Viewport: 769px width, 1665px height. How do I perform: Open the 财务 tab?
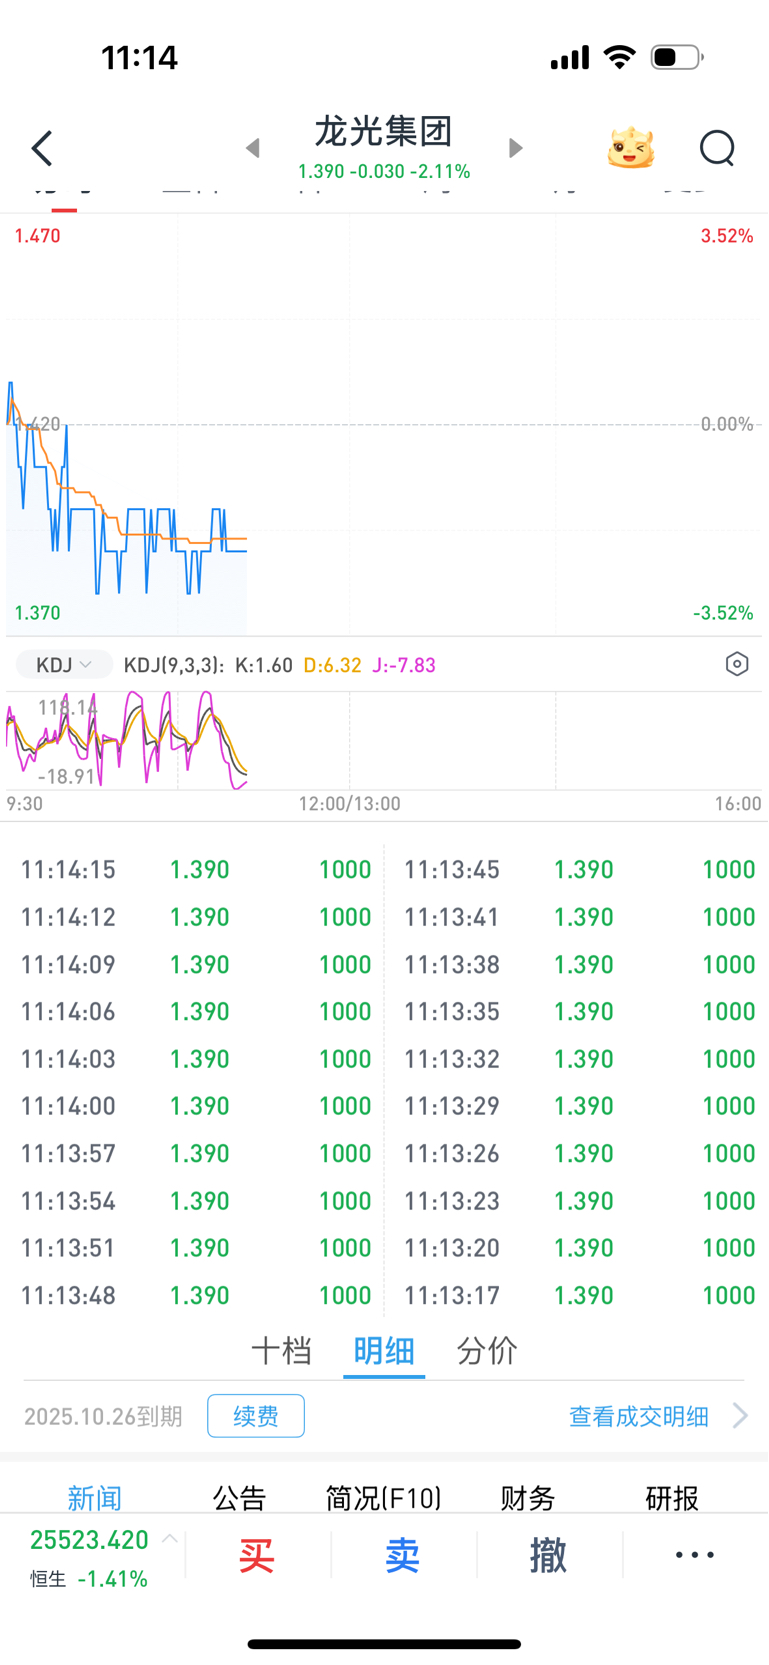click(x=528, y=1498)
